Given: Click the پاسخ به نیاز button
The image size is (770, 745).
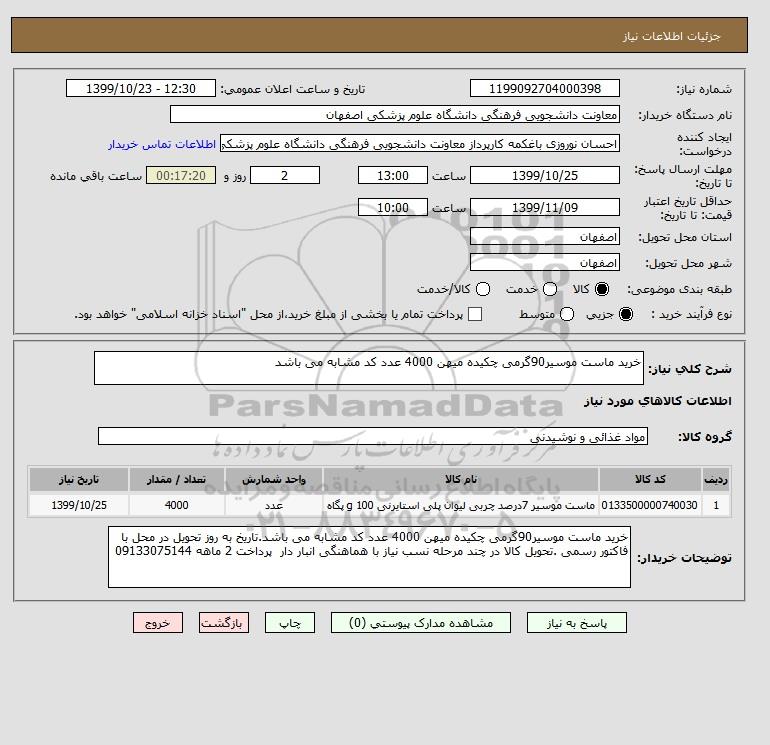Looking at the screenshot, I should 577,623.
